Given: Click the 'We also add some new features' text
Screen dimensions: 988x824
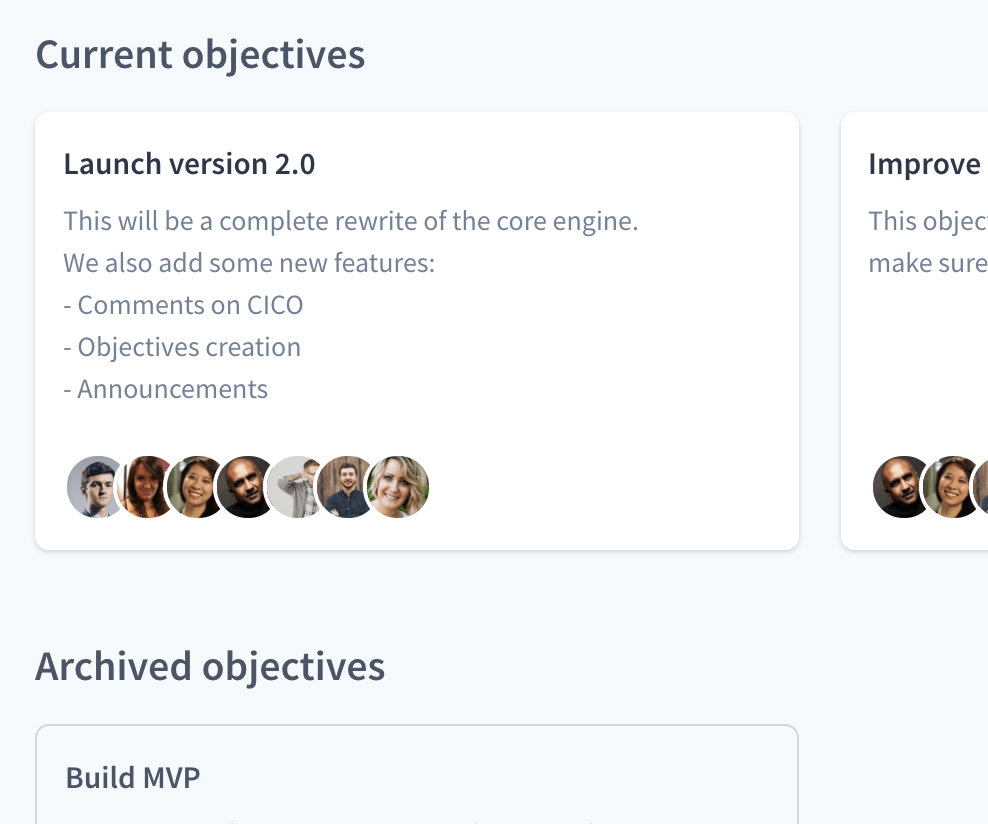Looking at the screenshot, I should [250, 263].
